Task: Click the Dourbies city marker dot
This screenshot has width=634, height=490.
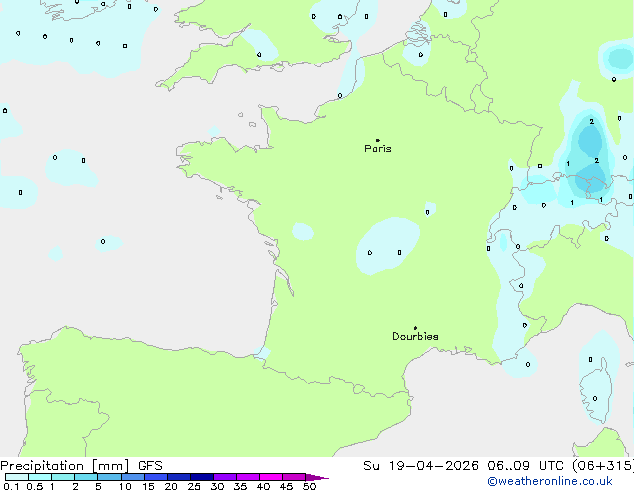Action: click(415, 328)
